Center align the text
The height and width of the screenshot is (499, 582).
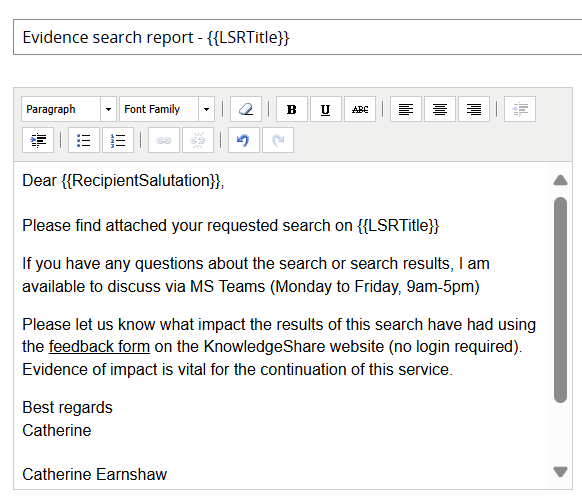pyautogui.click(x=440, y=109)
